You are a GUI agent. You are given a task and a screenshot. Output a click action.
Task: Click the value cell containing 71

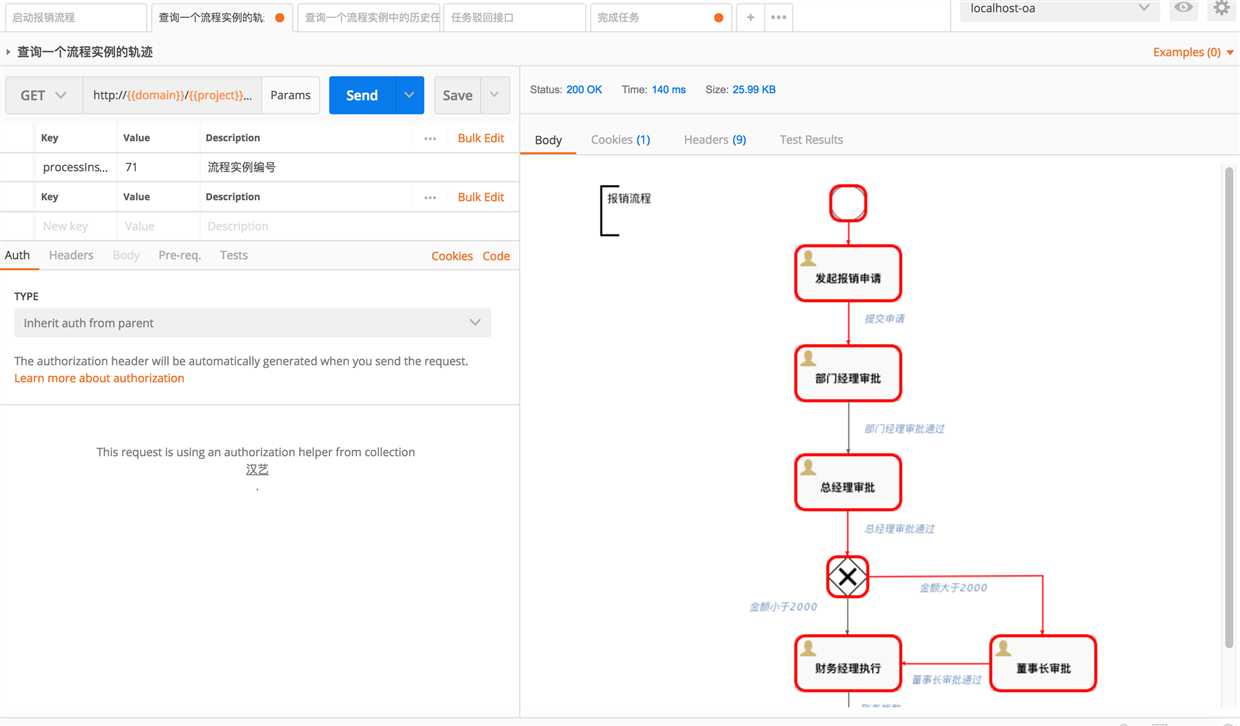(158, 167)
